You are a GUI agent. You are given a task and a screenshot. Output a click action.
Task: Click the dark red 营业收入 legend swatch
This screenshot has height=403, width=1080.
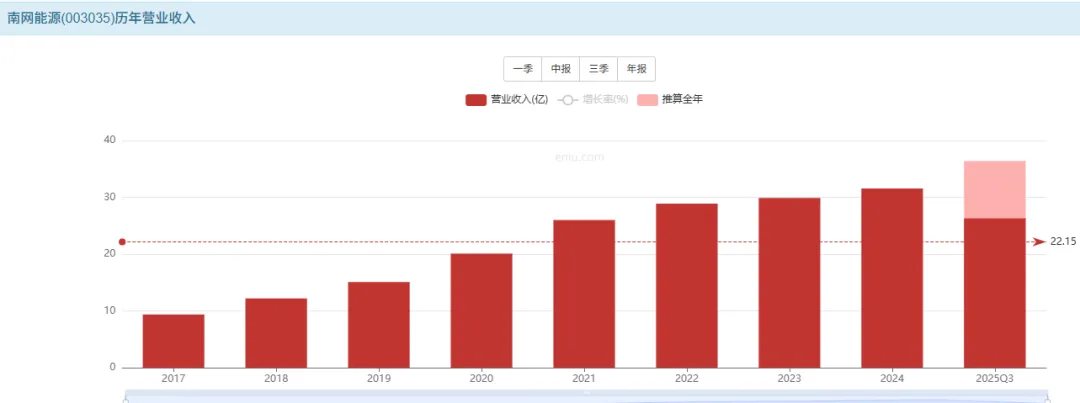(x=476, y=100)
